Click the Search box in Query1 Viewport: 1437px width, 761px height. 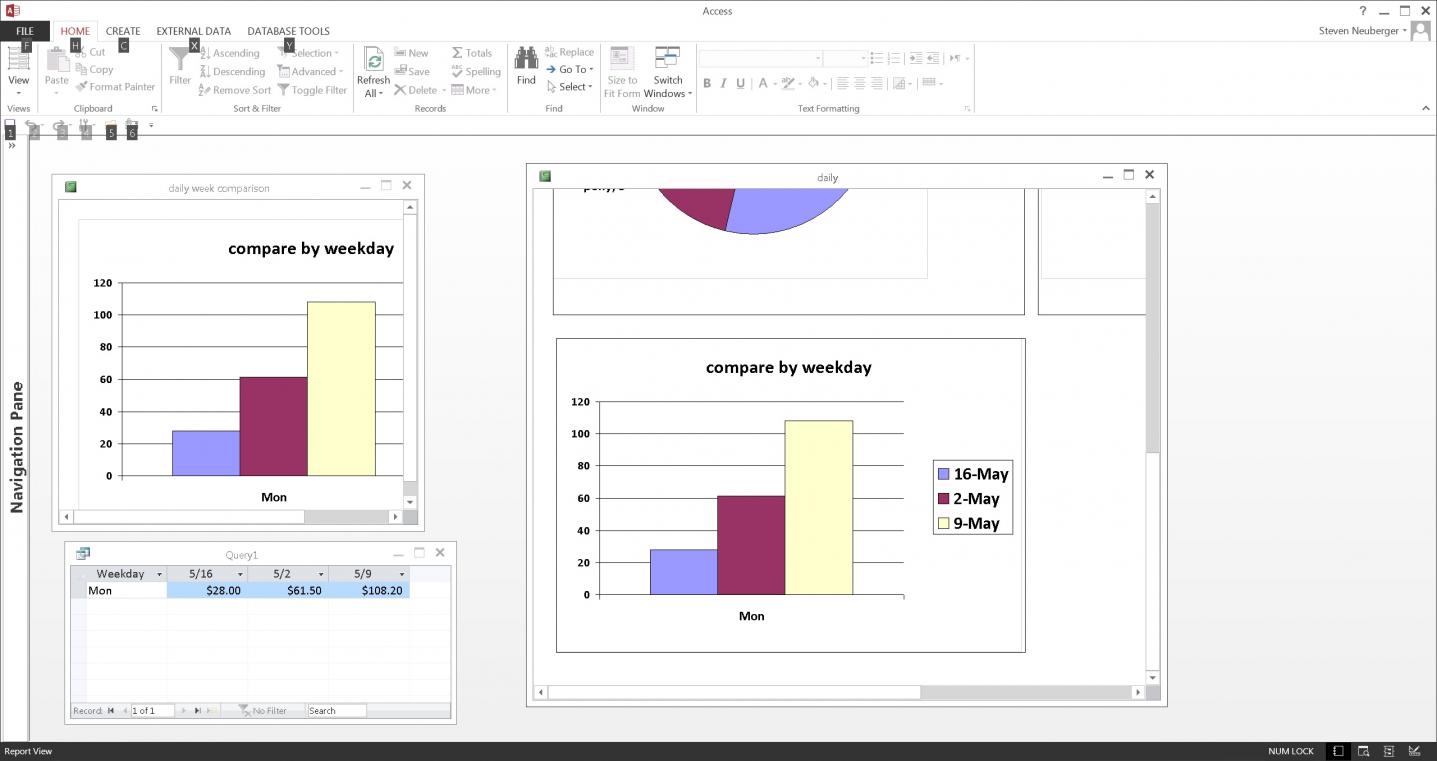337,711
